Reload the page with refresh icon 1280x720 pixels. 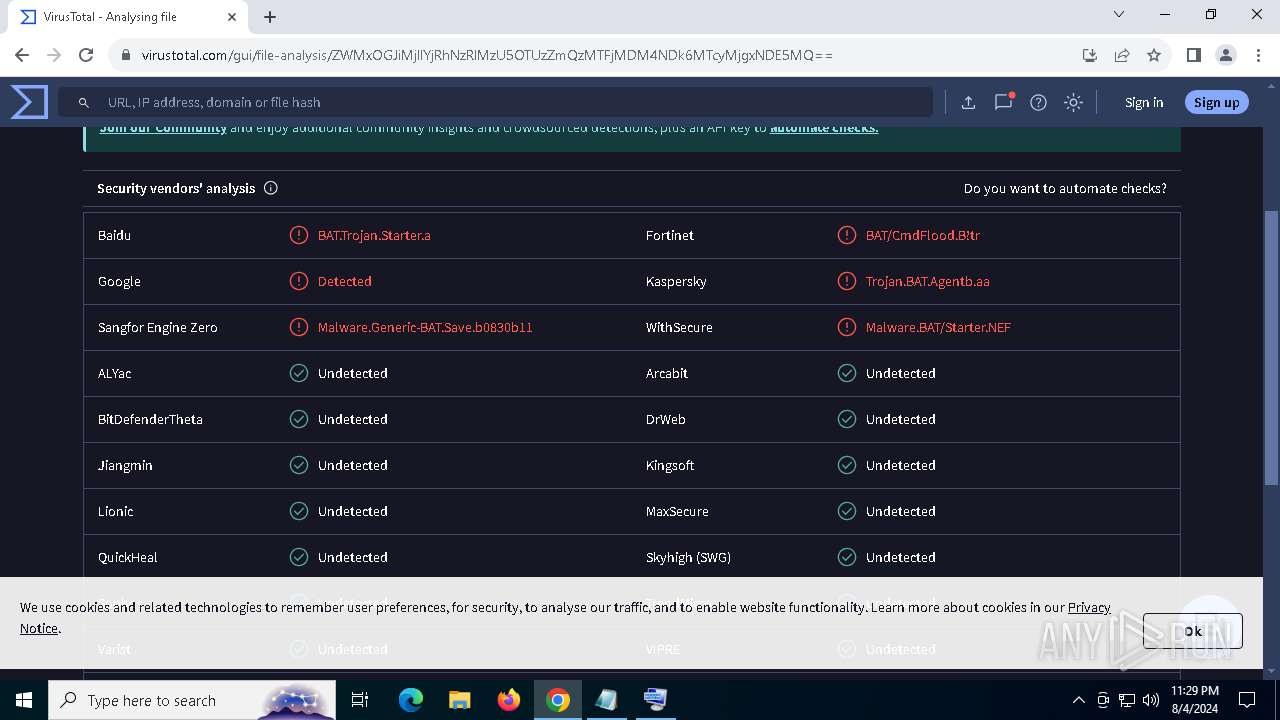click(x=86, y=55)
